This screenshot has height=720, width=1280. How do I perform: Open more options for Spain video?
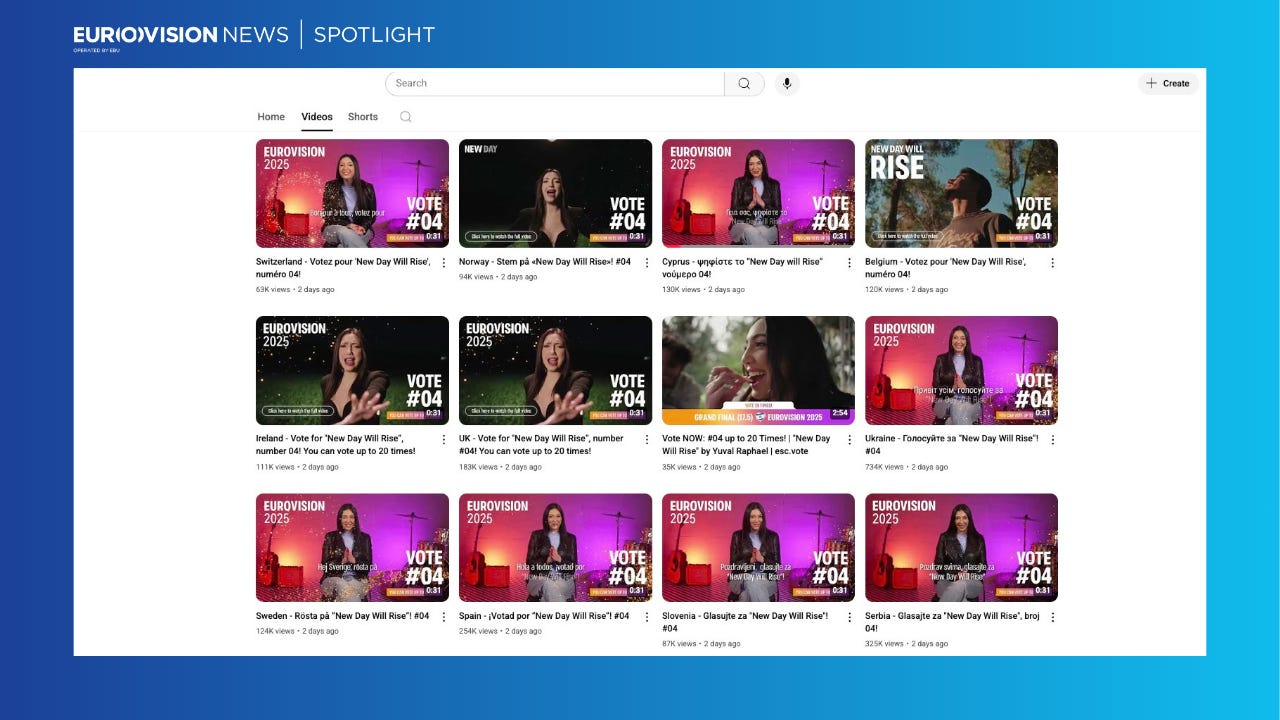point(647,617)
